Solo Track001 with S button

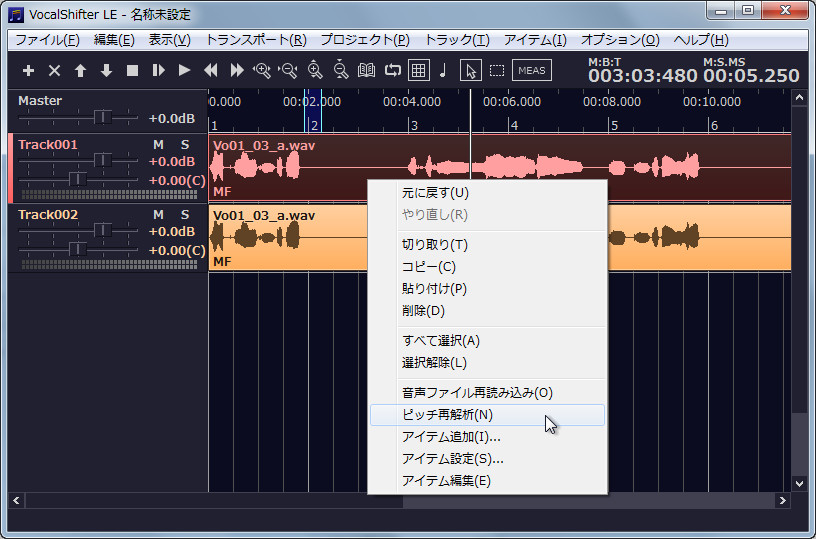[x=185, y=145]
